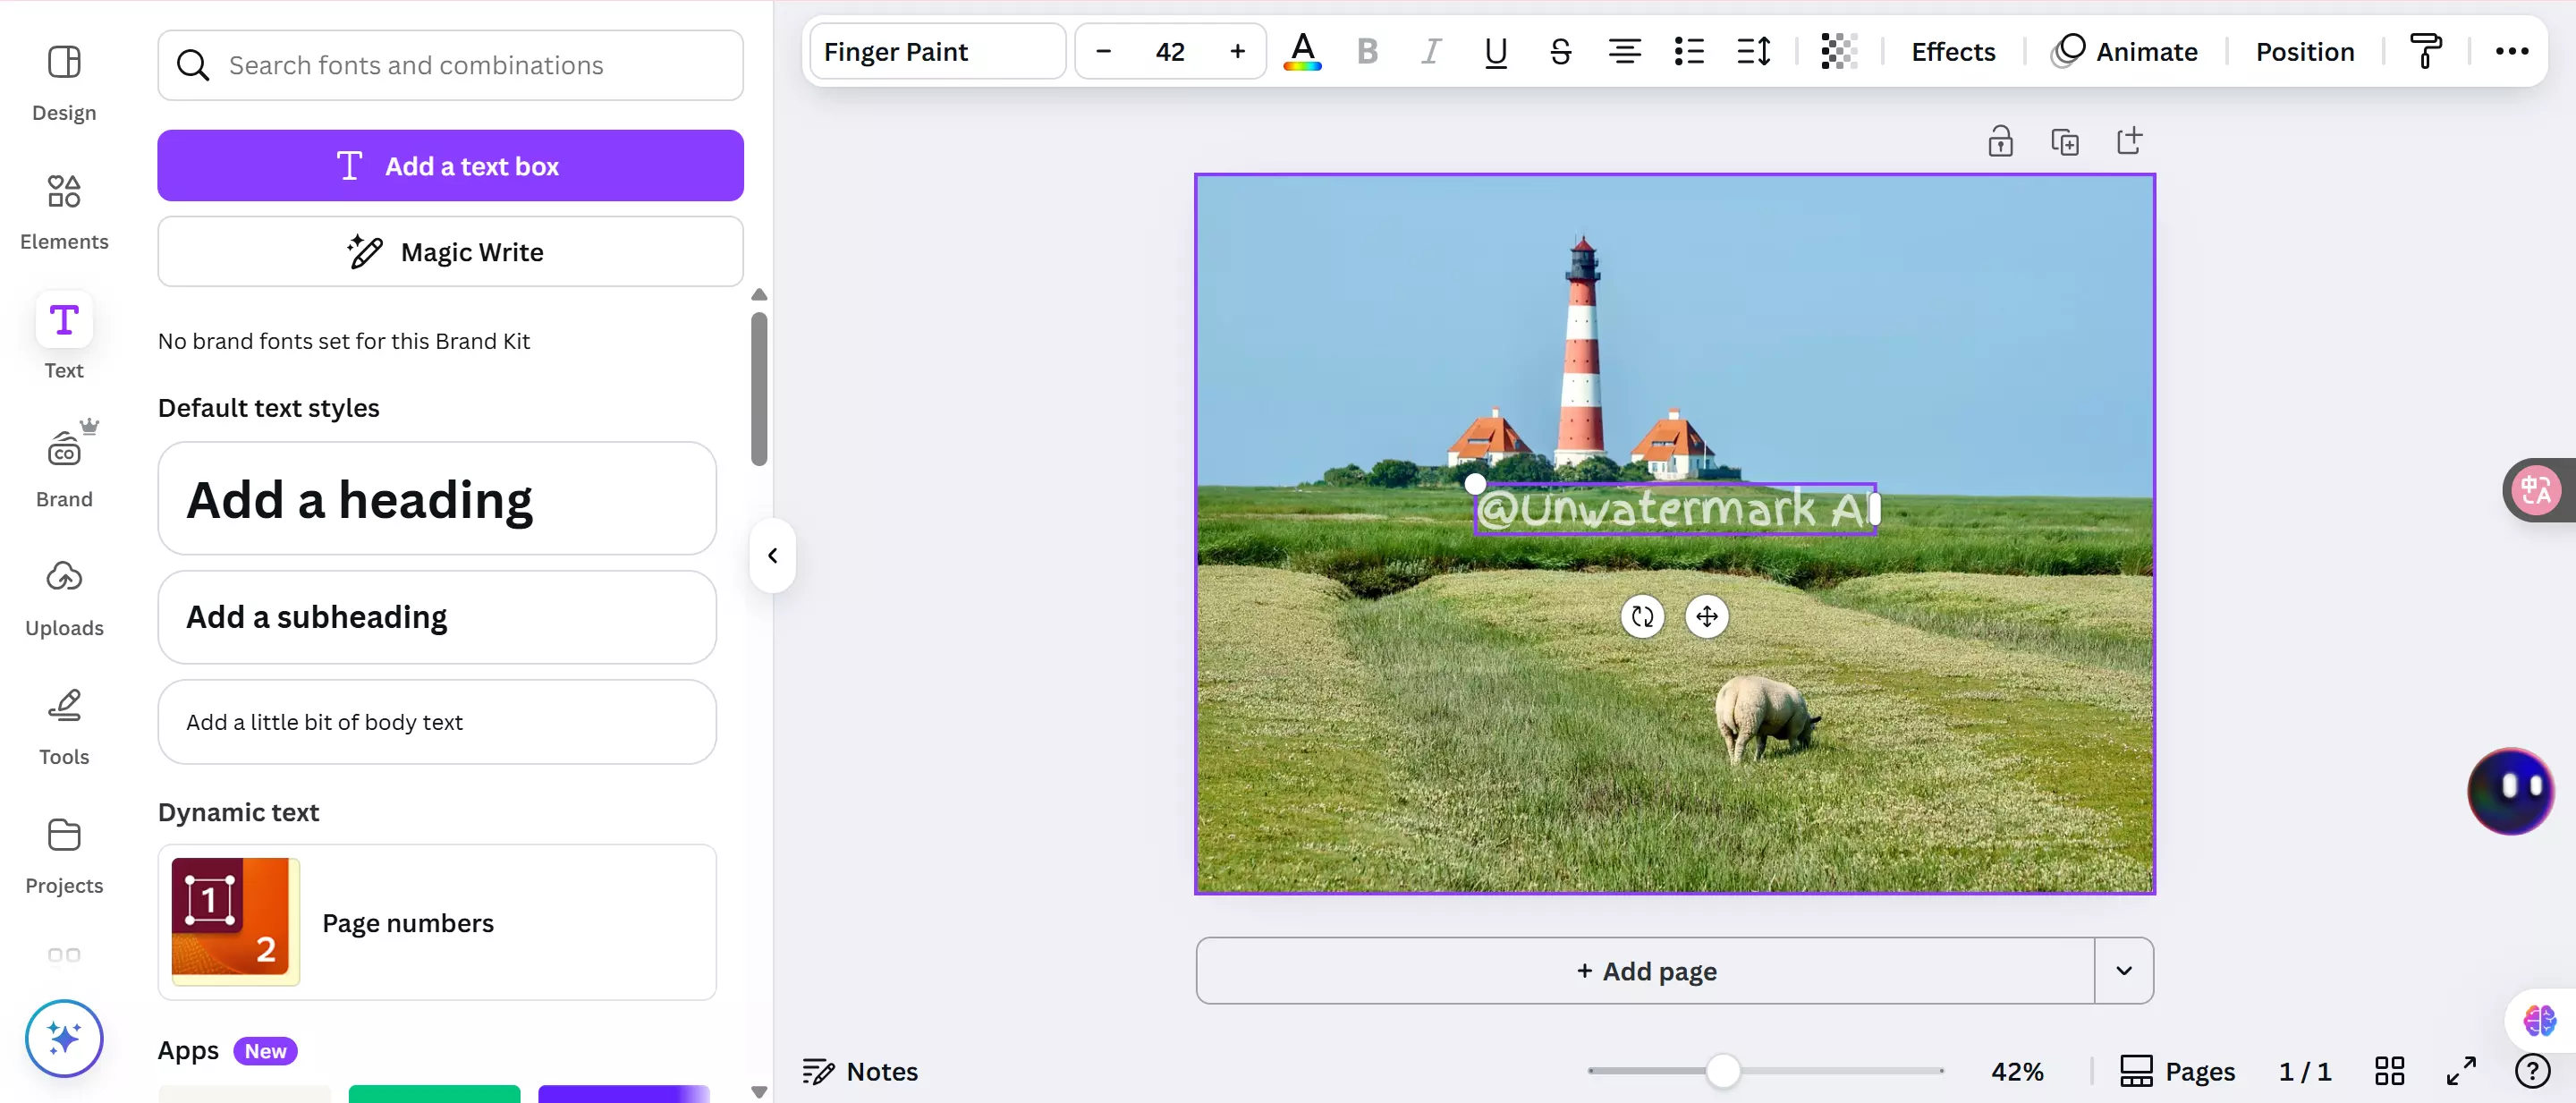Image resolution: width=2576 pixels, height=1103 pixels.
Task: Click Add a text box button
Action: (450, 166)
